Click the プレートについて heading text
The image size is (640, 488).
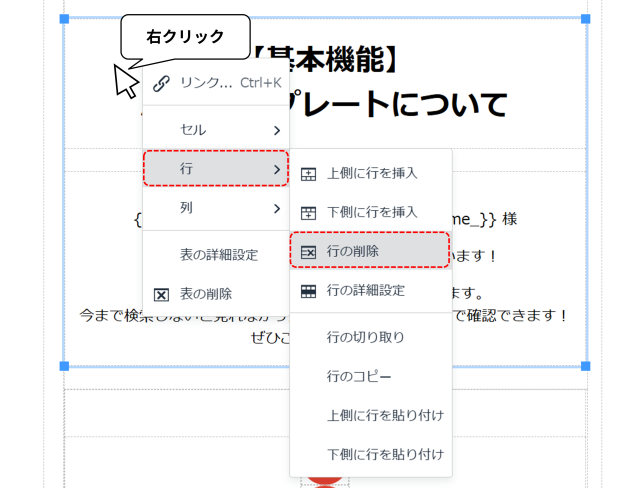pyautogui.click(x=398, y=104)
